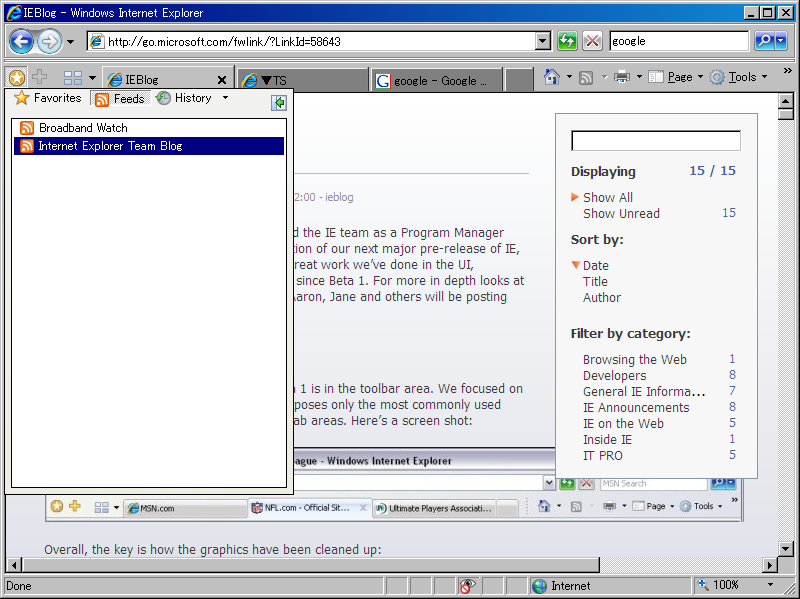Refresh the page with the green Refresh icon
The width and height of the screenshot is (800, 599).
(567, 41)
